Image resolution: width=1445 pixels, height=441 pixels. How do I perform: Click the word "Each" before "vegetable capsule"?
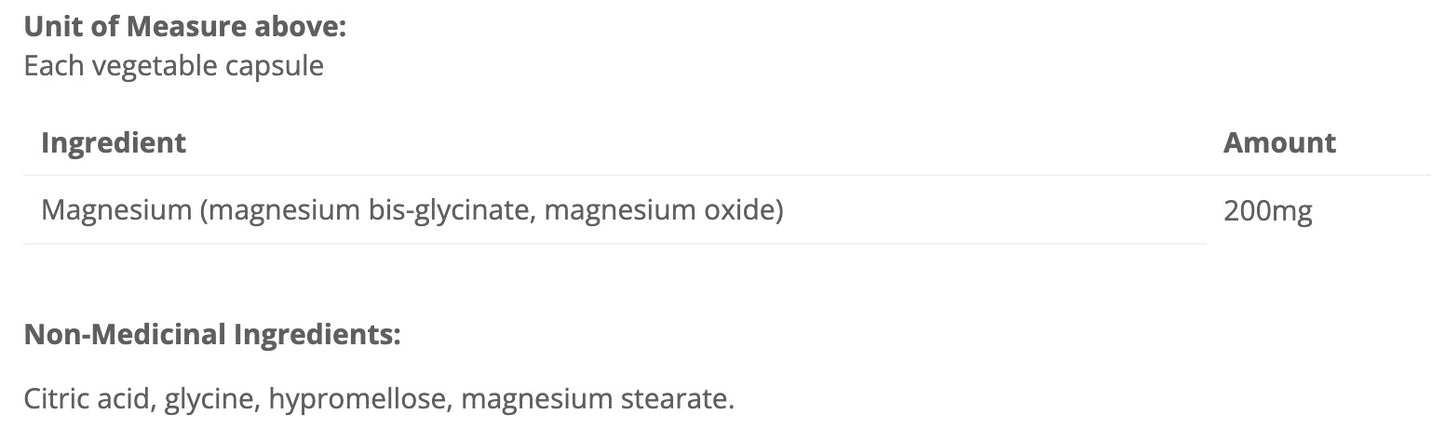(49, 67)
